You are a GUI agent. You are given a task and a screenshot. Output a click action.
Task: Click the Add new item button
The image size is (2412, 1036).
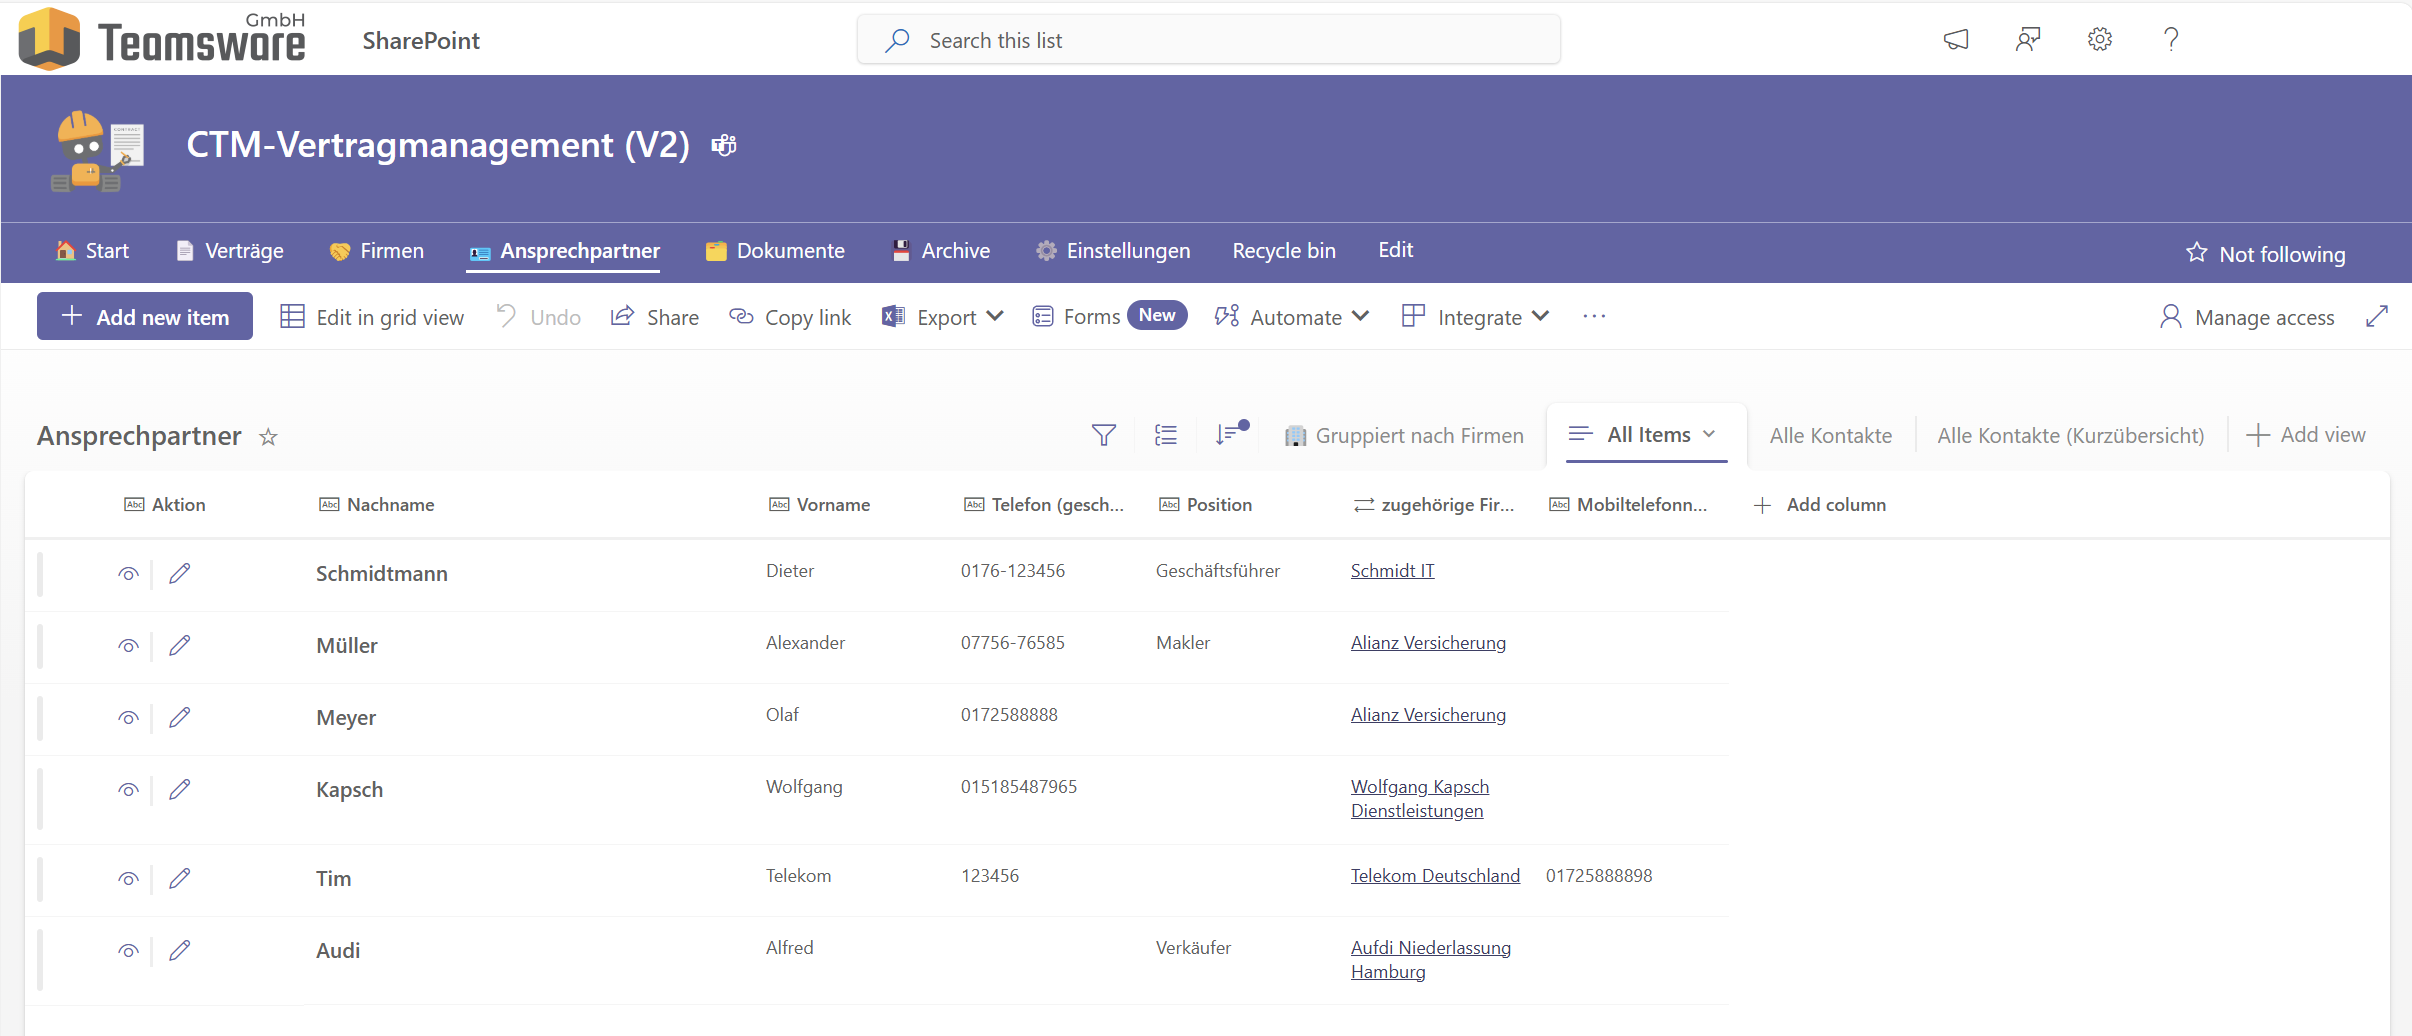click(x=145, y=317)
